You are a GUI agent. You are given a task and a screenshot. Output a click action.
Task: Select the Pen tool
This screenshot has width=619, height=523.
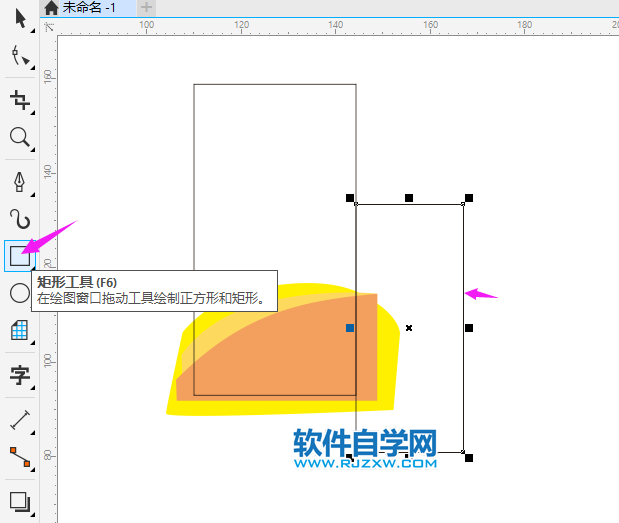pos(19,182)
